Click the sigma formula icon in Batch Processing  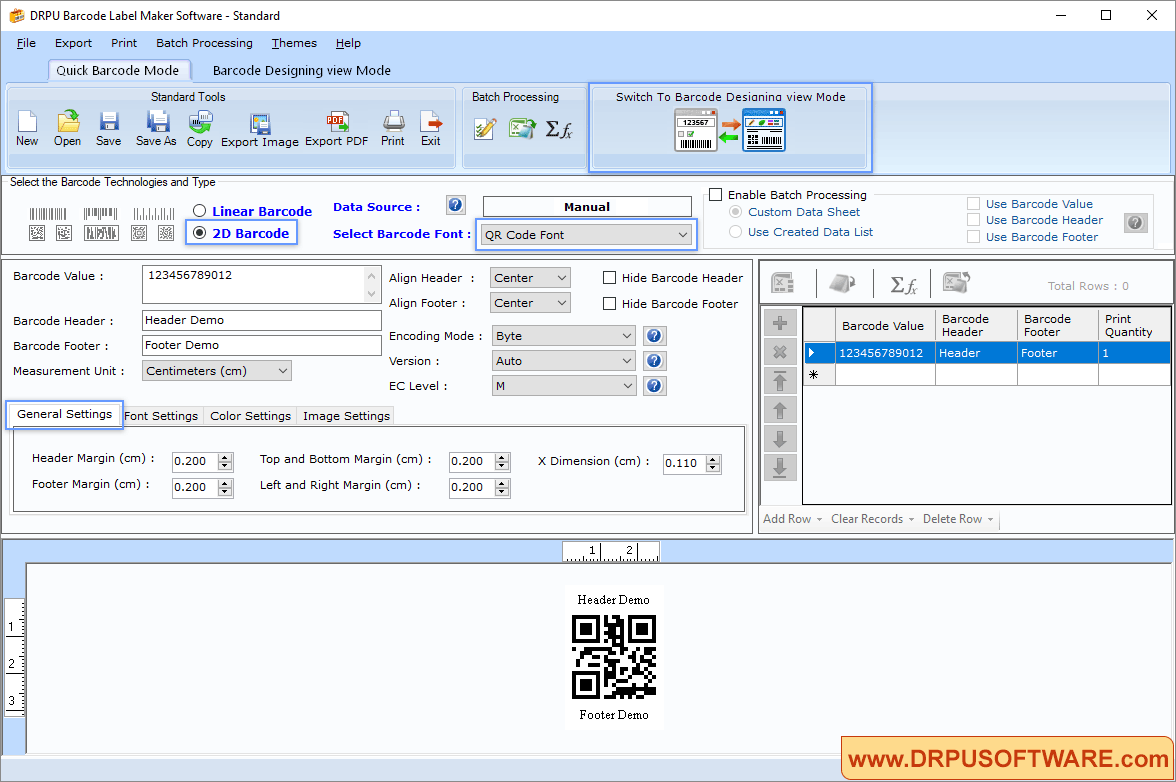click(x=559, y=129)
